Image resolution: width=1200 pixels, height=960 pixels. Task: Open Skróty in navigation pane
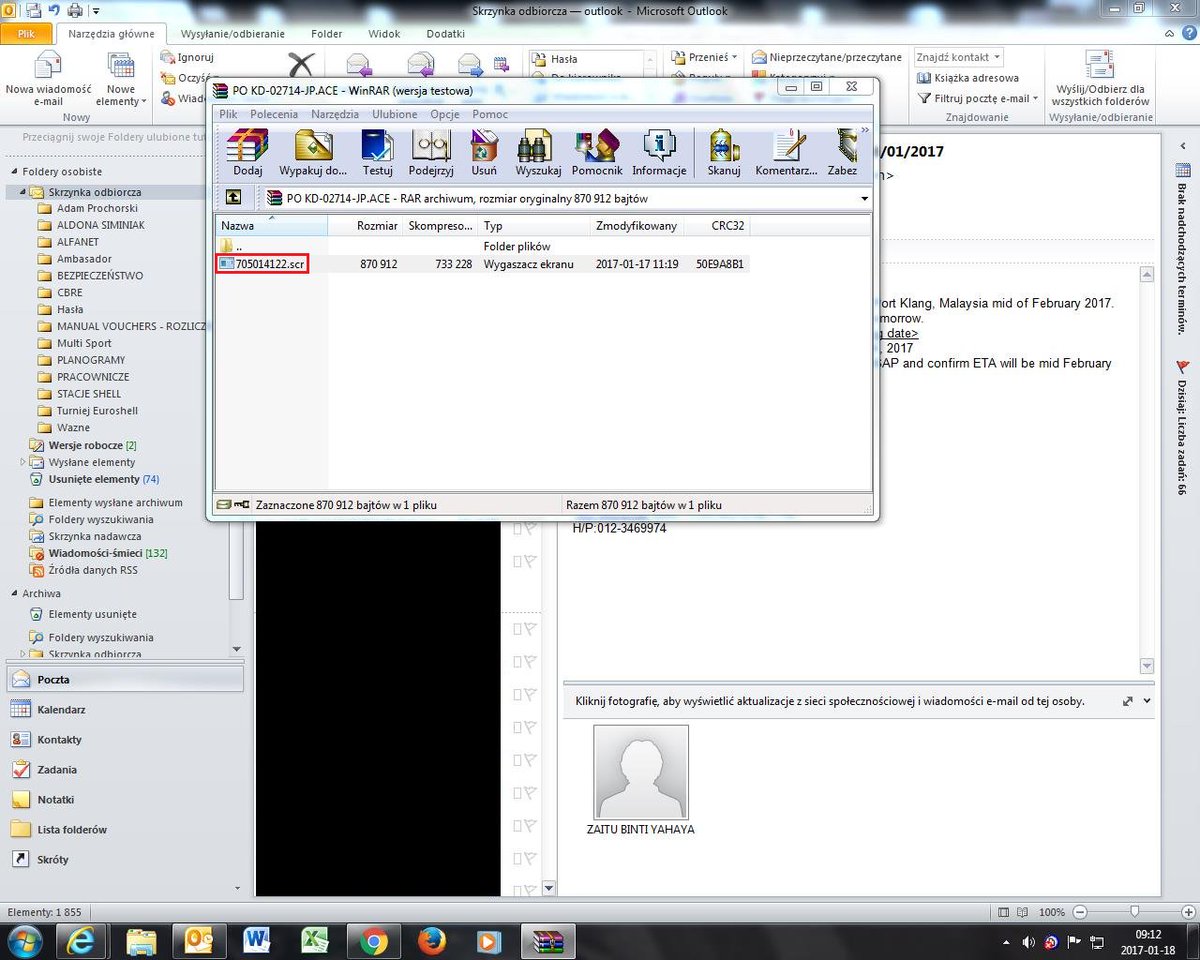pyautogui.click(x=123, y=860)
